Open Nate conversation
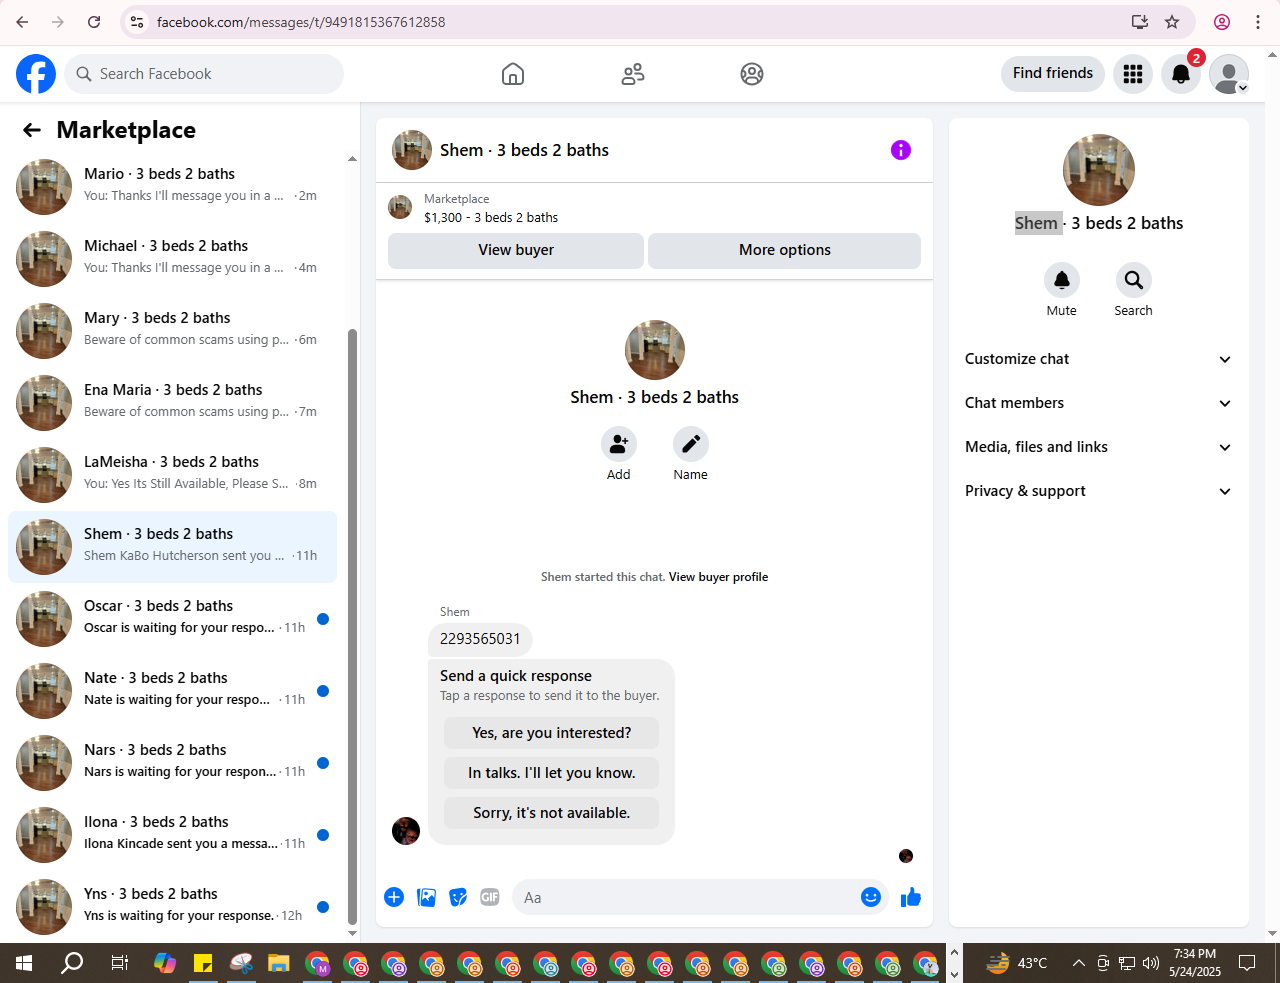This screenshot has height=983, width=1280. [172, 691]
